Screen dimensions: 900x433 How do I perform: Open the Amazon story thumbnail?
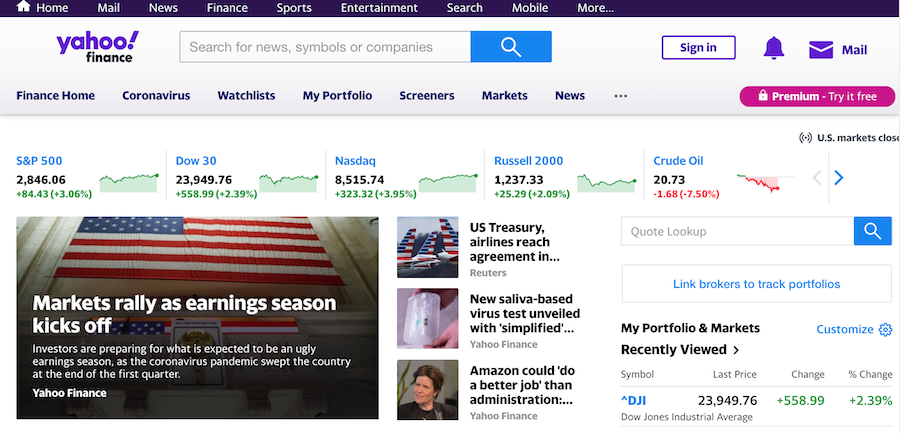point(427,390)
